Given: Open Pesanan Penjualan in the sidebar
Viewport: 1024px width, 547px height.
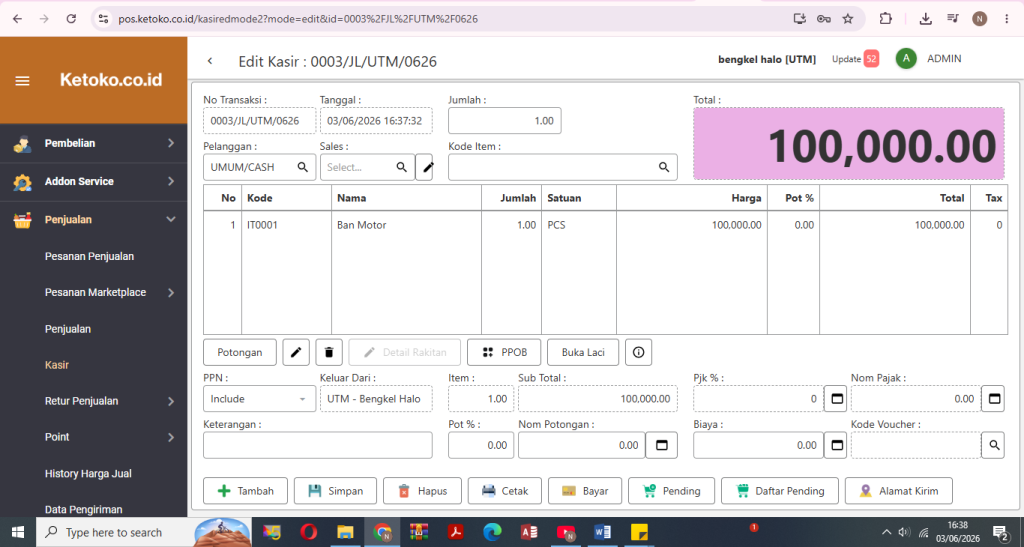Looking at the screenshot, I should coord(89,257).
